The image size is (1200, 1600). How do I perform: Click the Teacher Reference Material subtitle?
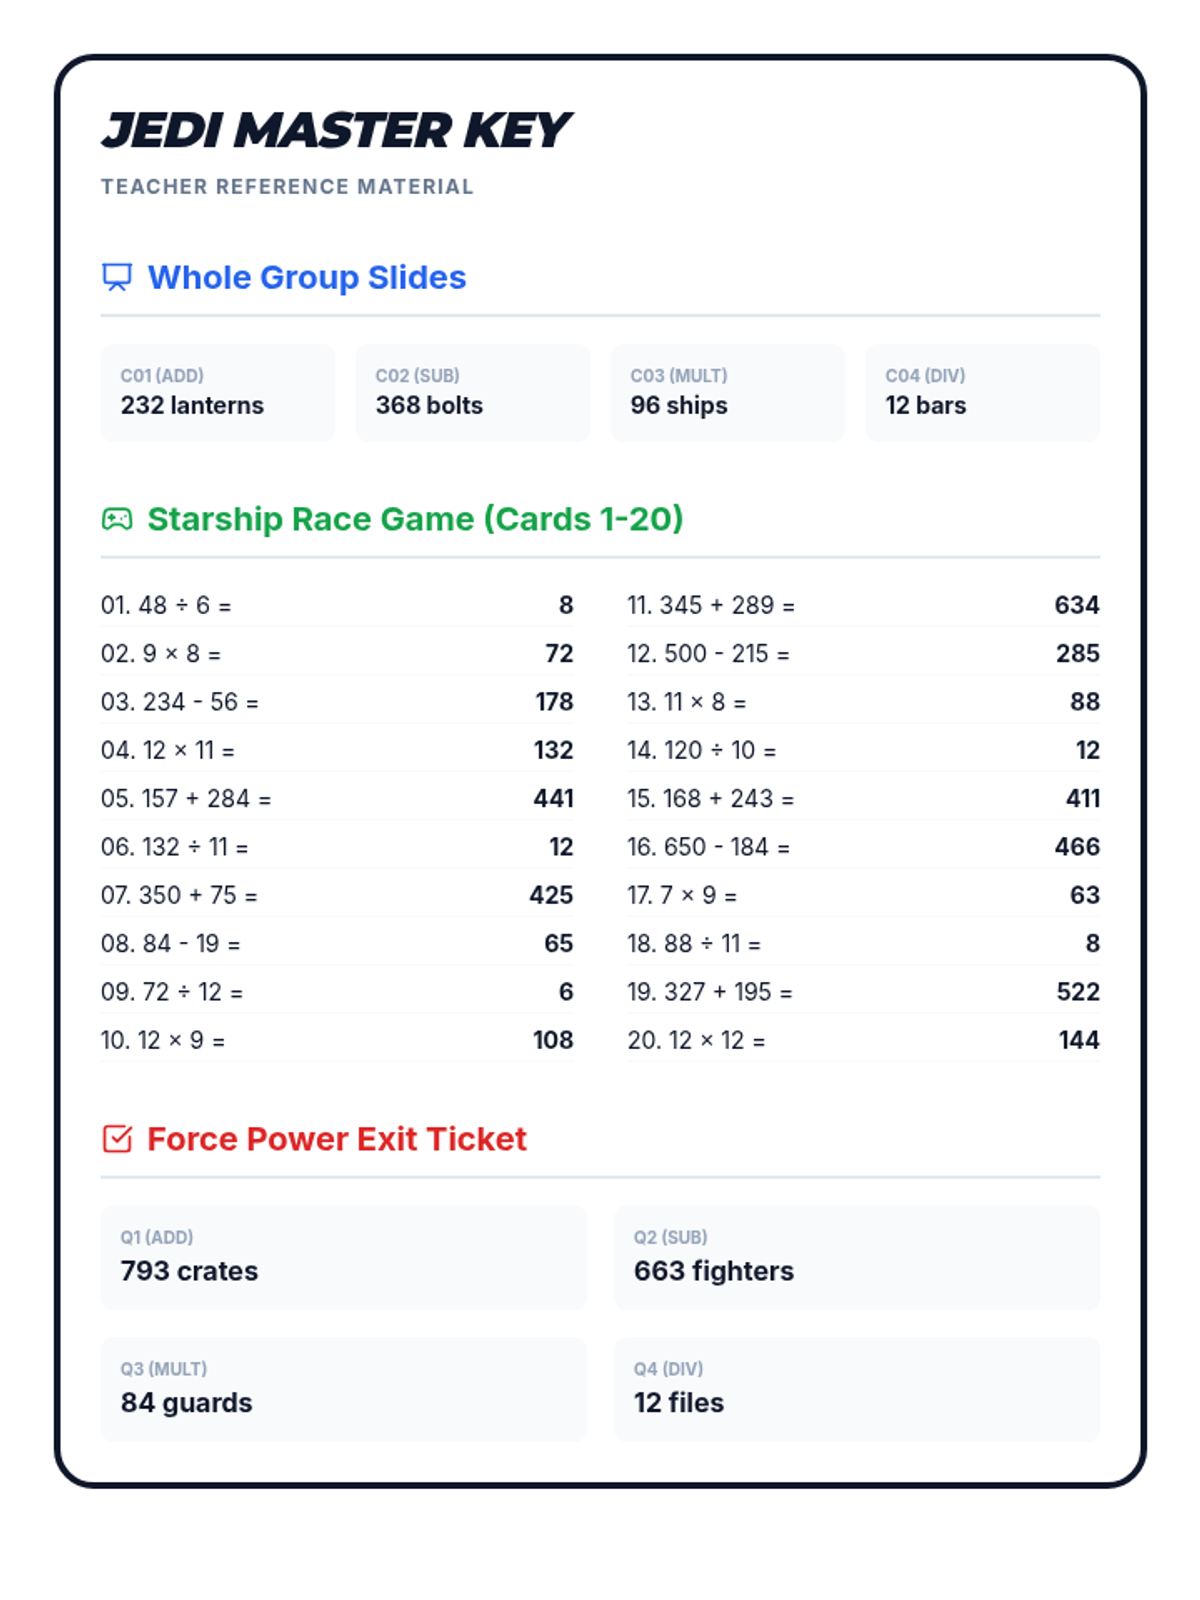[287, 187]
